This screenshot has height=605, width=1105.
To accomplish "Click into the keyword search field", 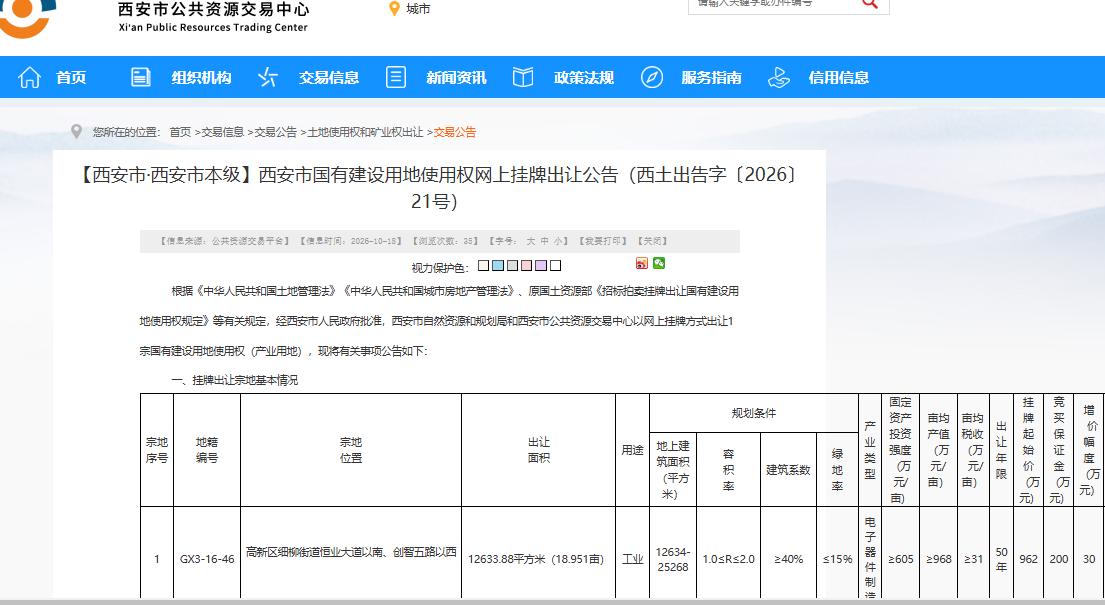I will [x=773, y=4].
